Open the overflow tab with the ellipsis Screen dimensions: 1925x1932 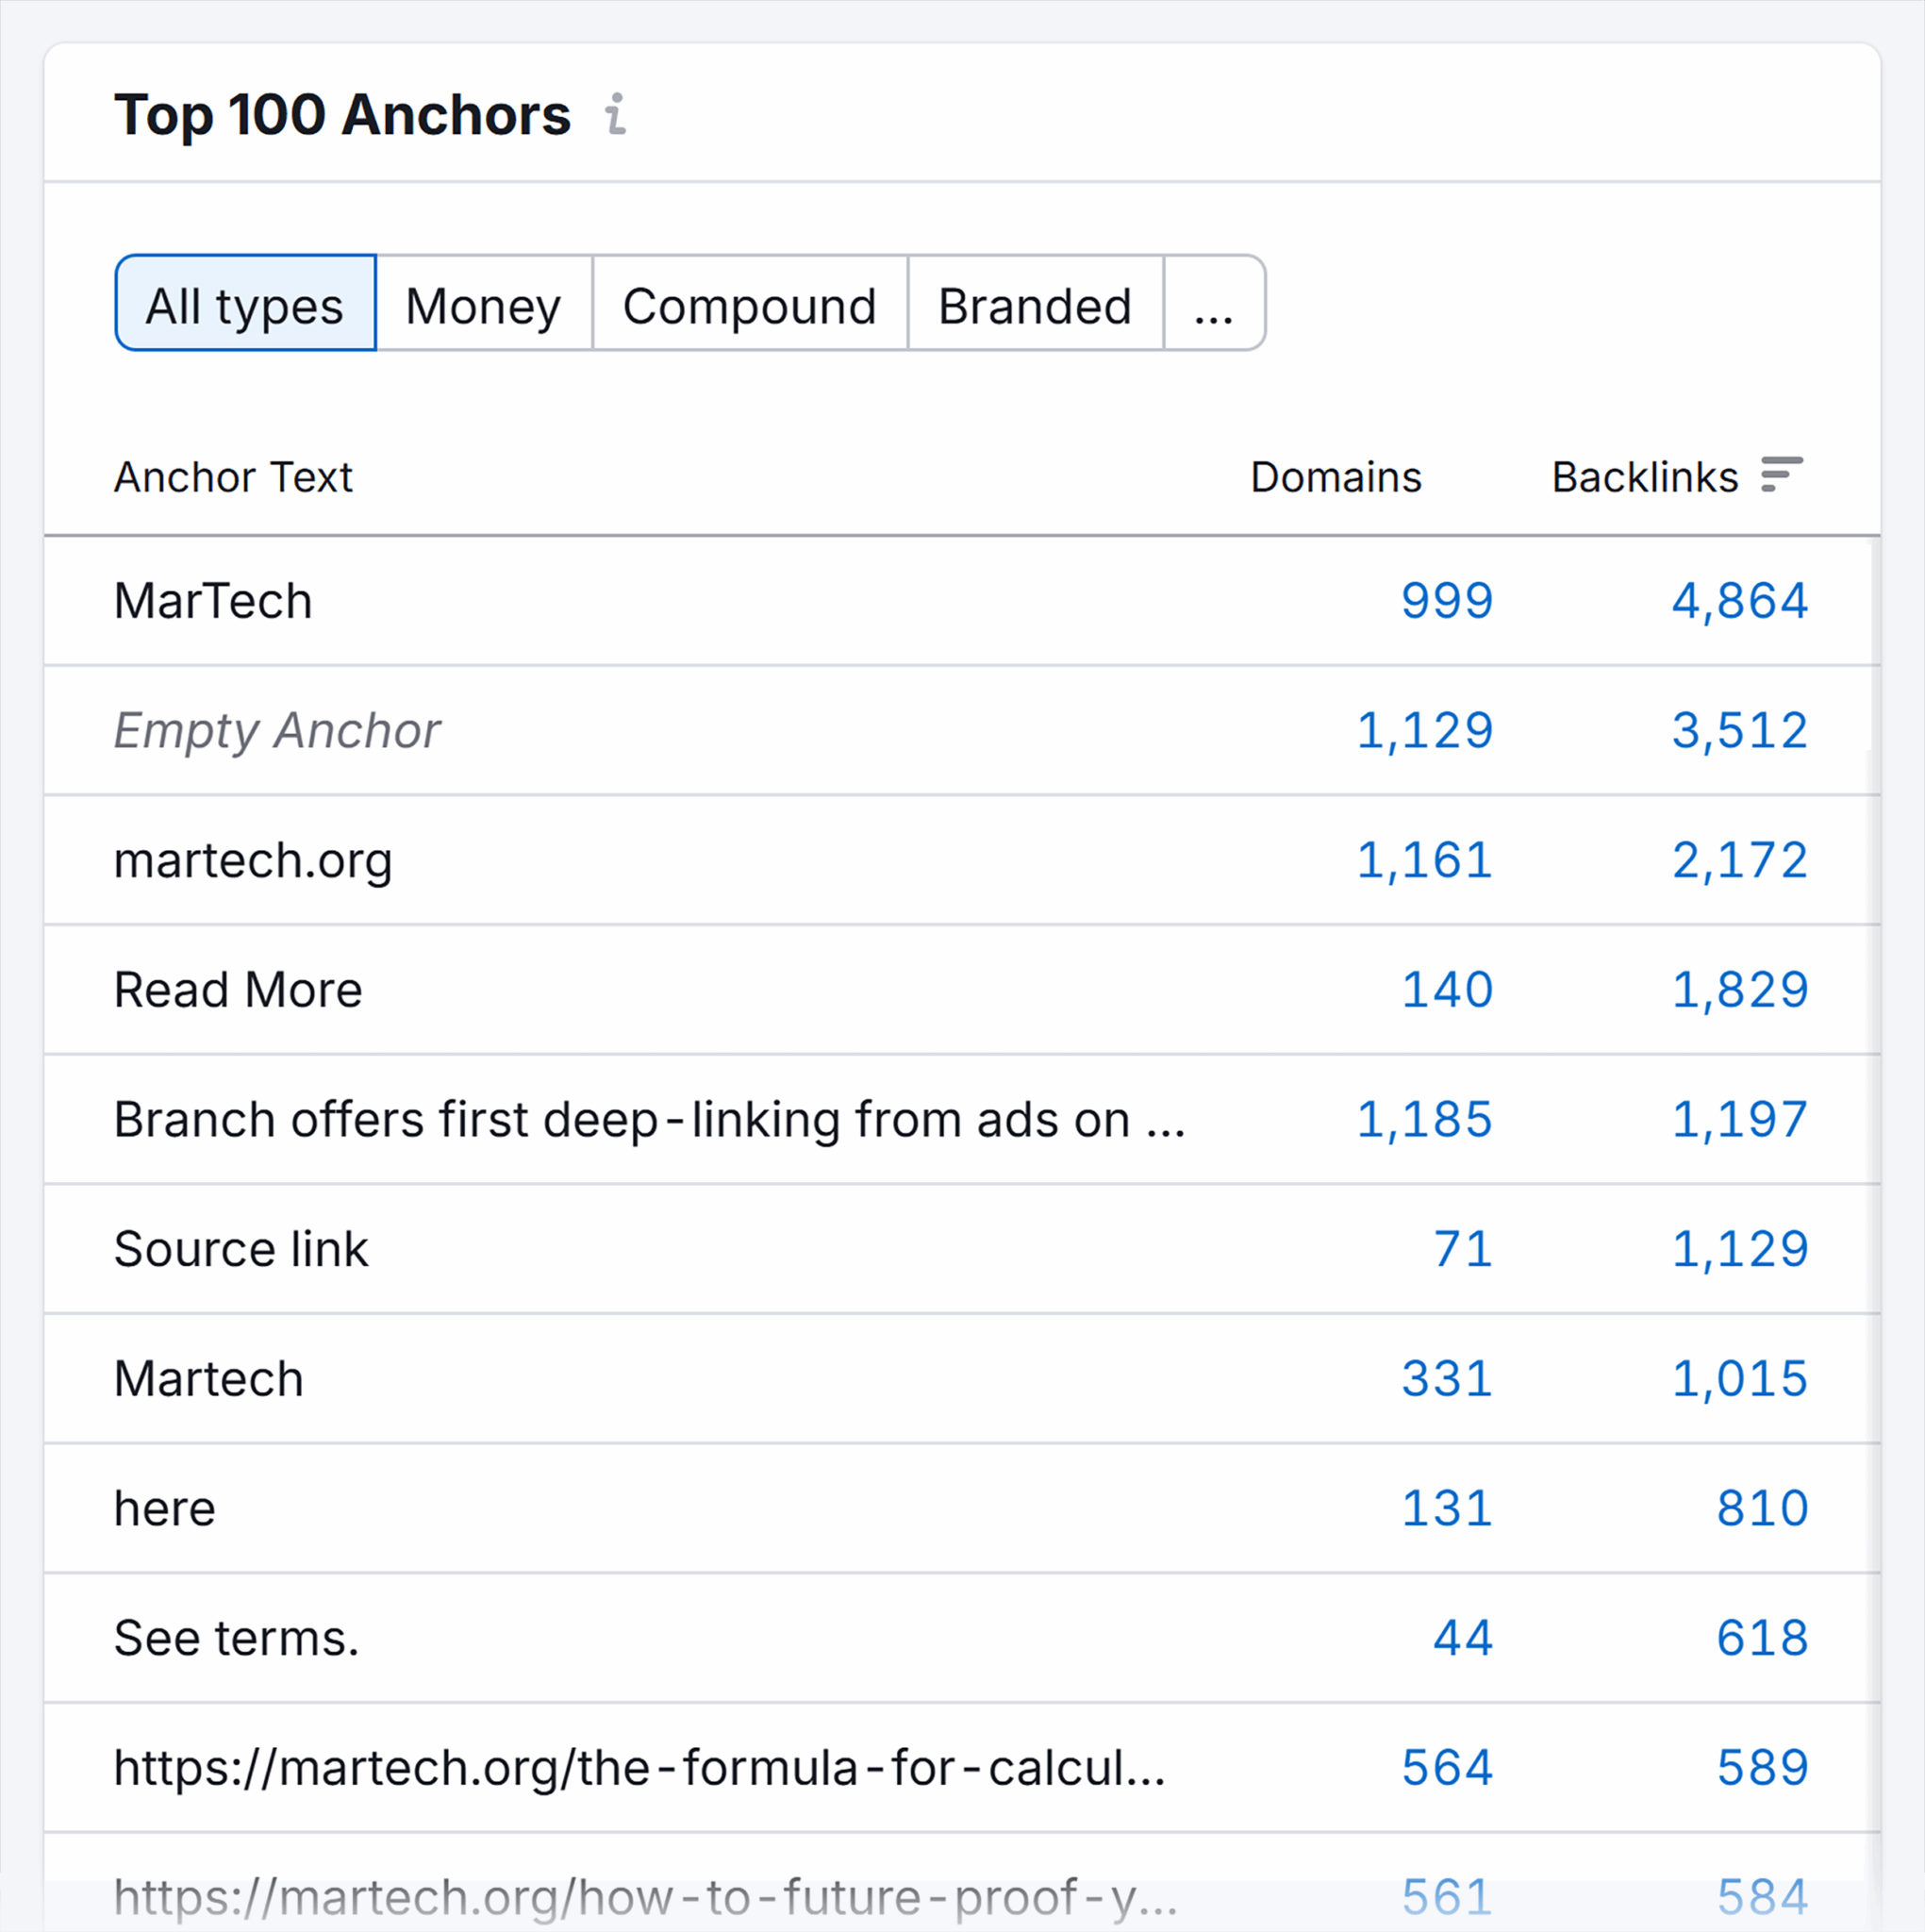pyautogui.click(x=1213, y=306)
